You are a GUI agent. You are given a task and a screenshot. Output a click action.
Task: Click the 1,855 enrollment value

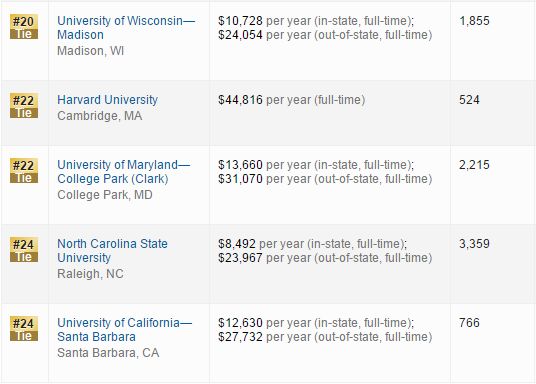tap(474, 21)
